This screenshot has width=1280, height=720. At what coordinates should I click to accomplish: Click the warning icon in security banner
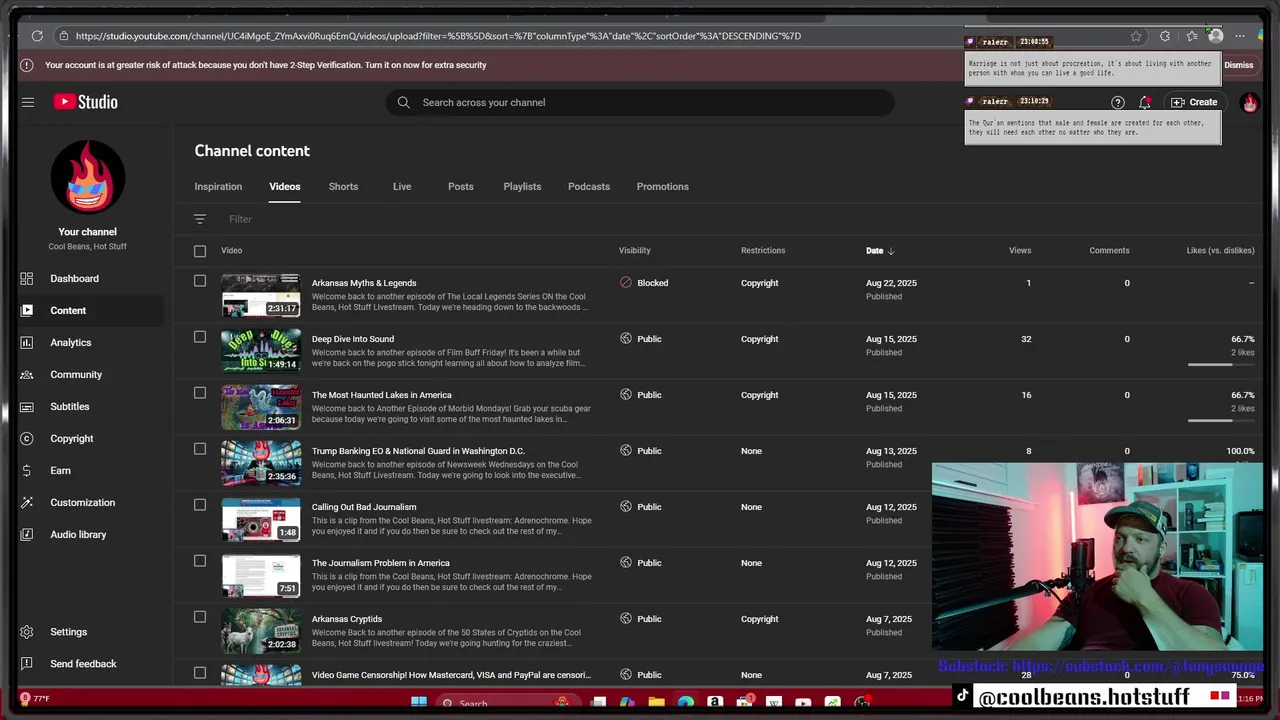pos(27,65)
